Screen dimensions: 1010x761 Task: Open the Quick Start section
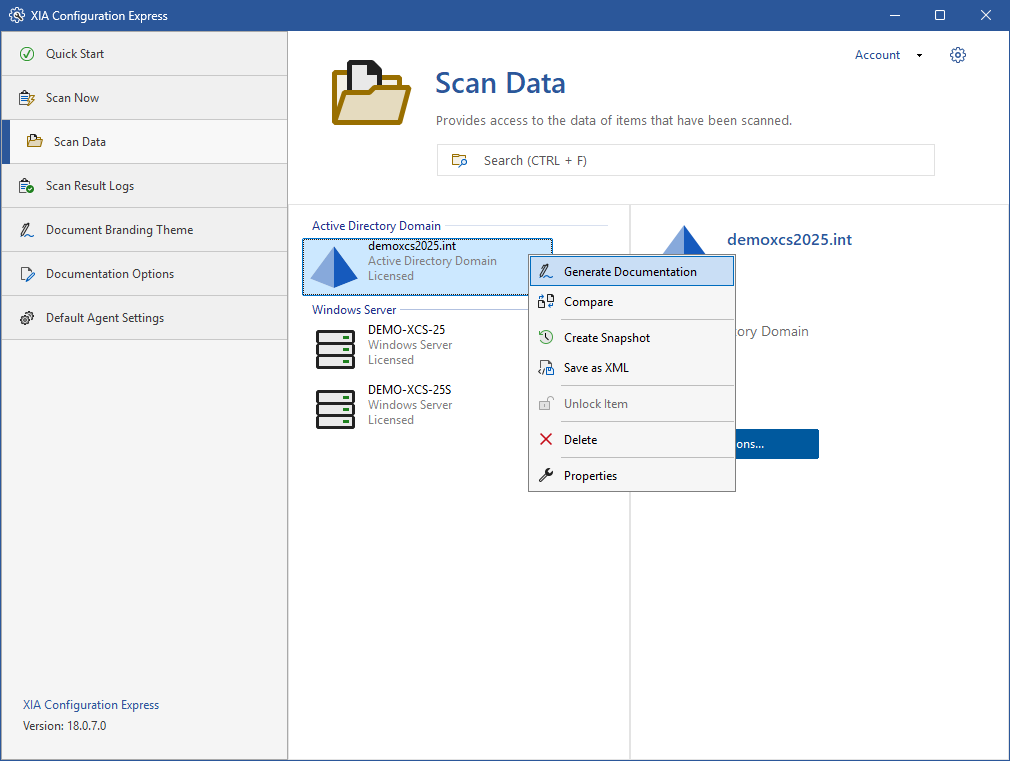75,54
